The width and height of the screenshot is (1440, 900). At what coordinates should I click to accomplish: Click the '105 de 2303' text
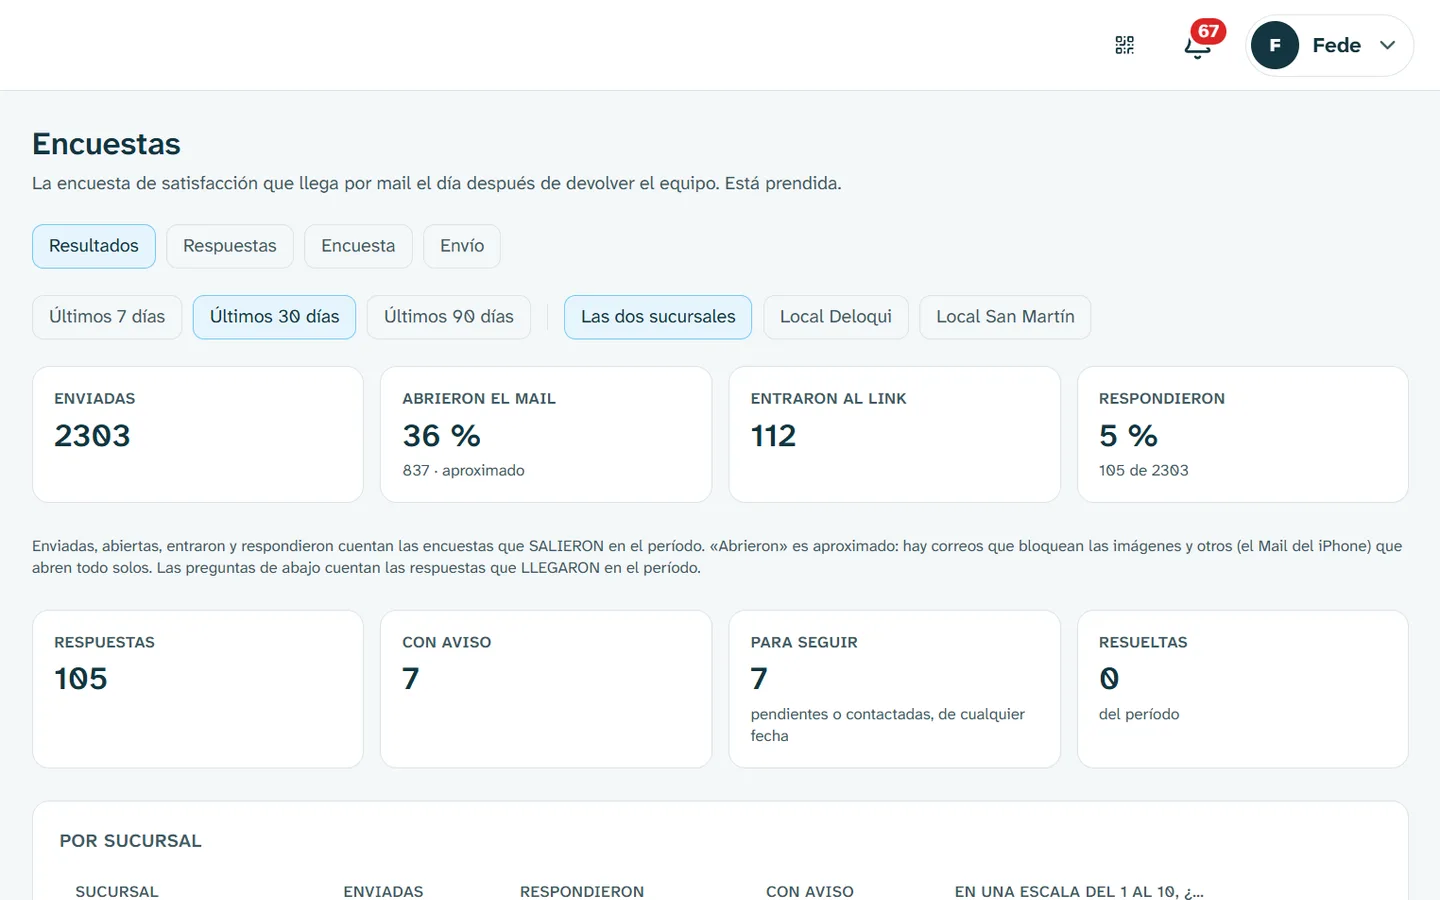[1144, 470]
